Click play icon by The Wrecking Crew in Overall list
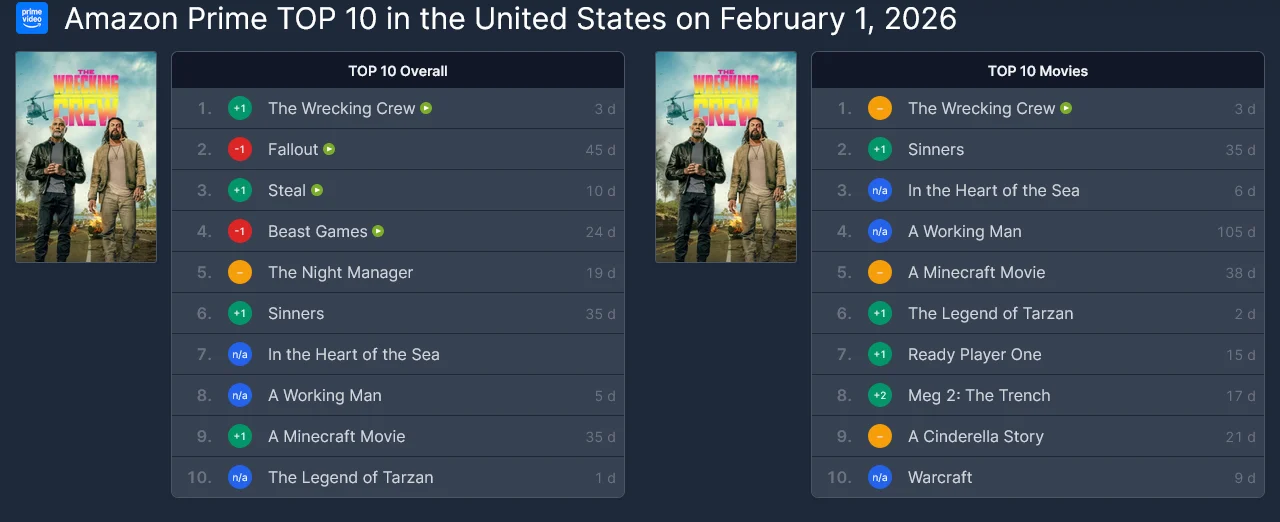The image size is (1280, 522). coord(426,108)
